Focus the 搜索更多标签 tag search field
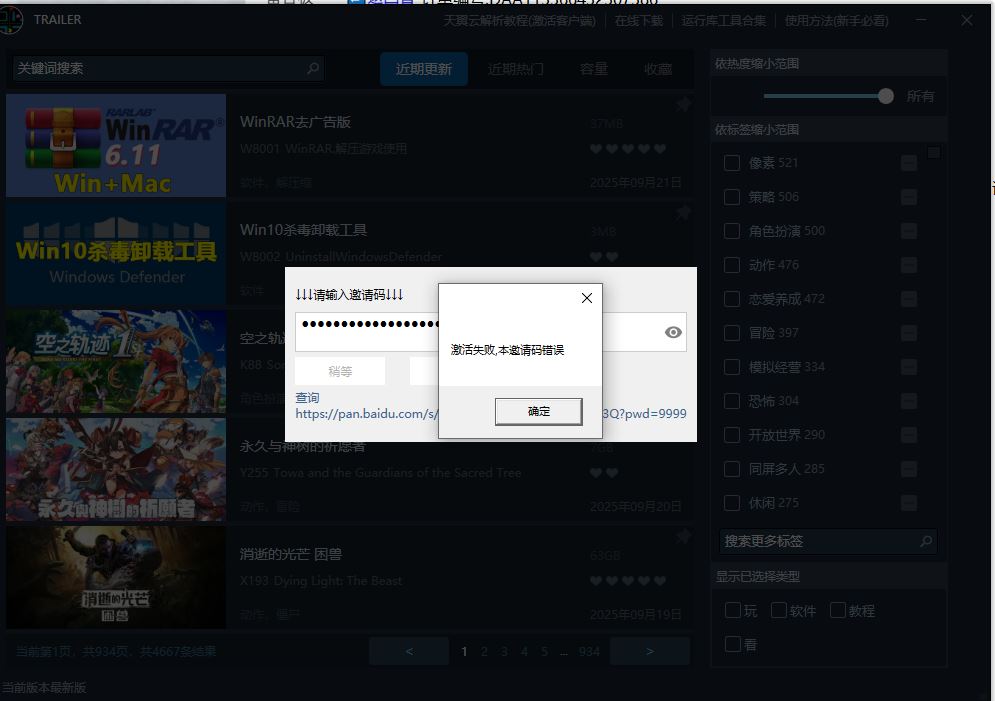 (x=828, y=541)
